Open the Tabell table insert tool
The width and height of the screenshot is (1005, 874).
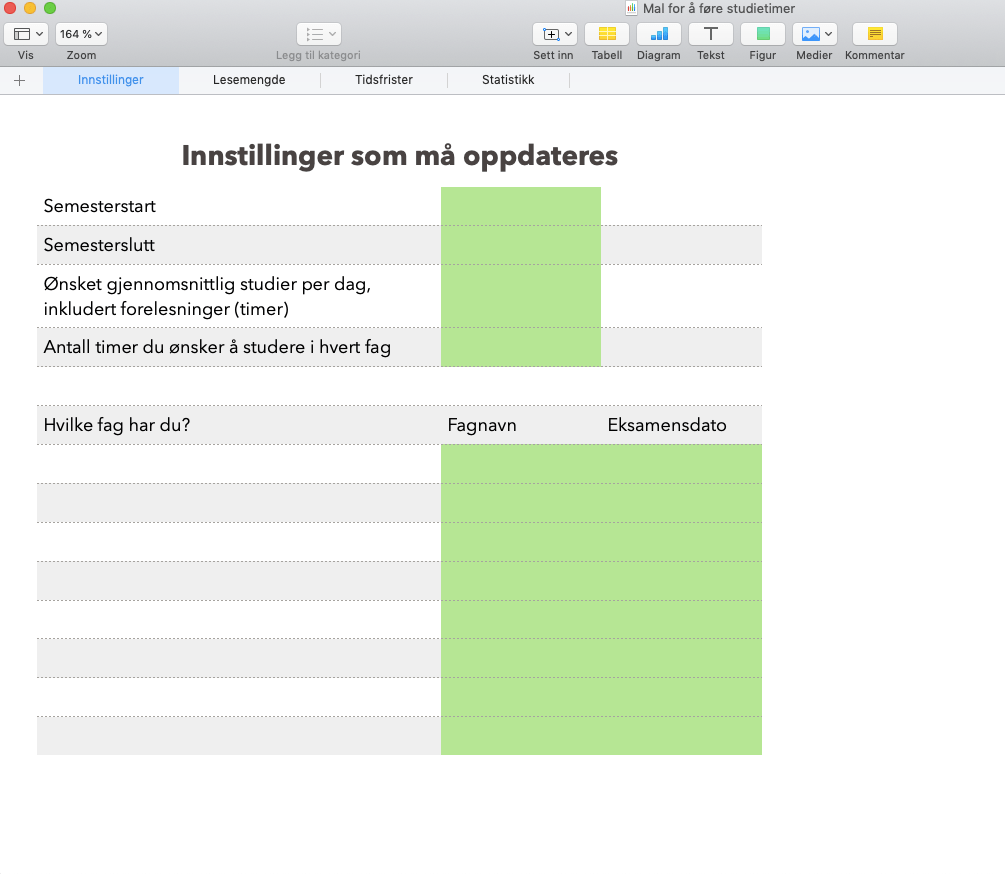point(606,34)
